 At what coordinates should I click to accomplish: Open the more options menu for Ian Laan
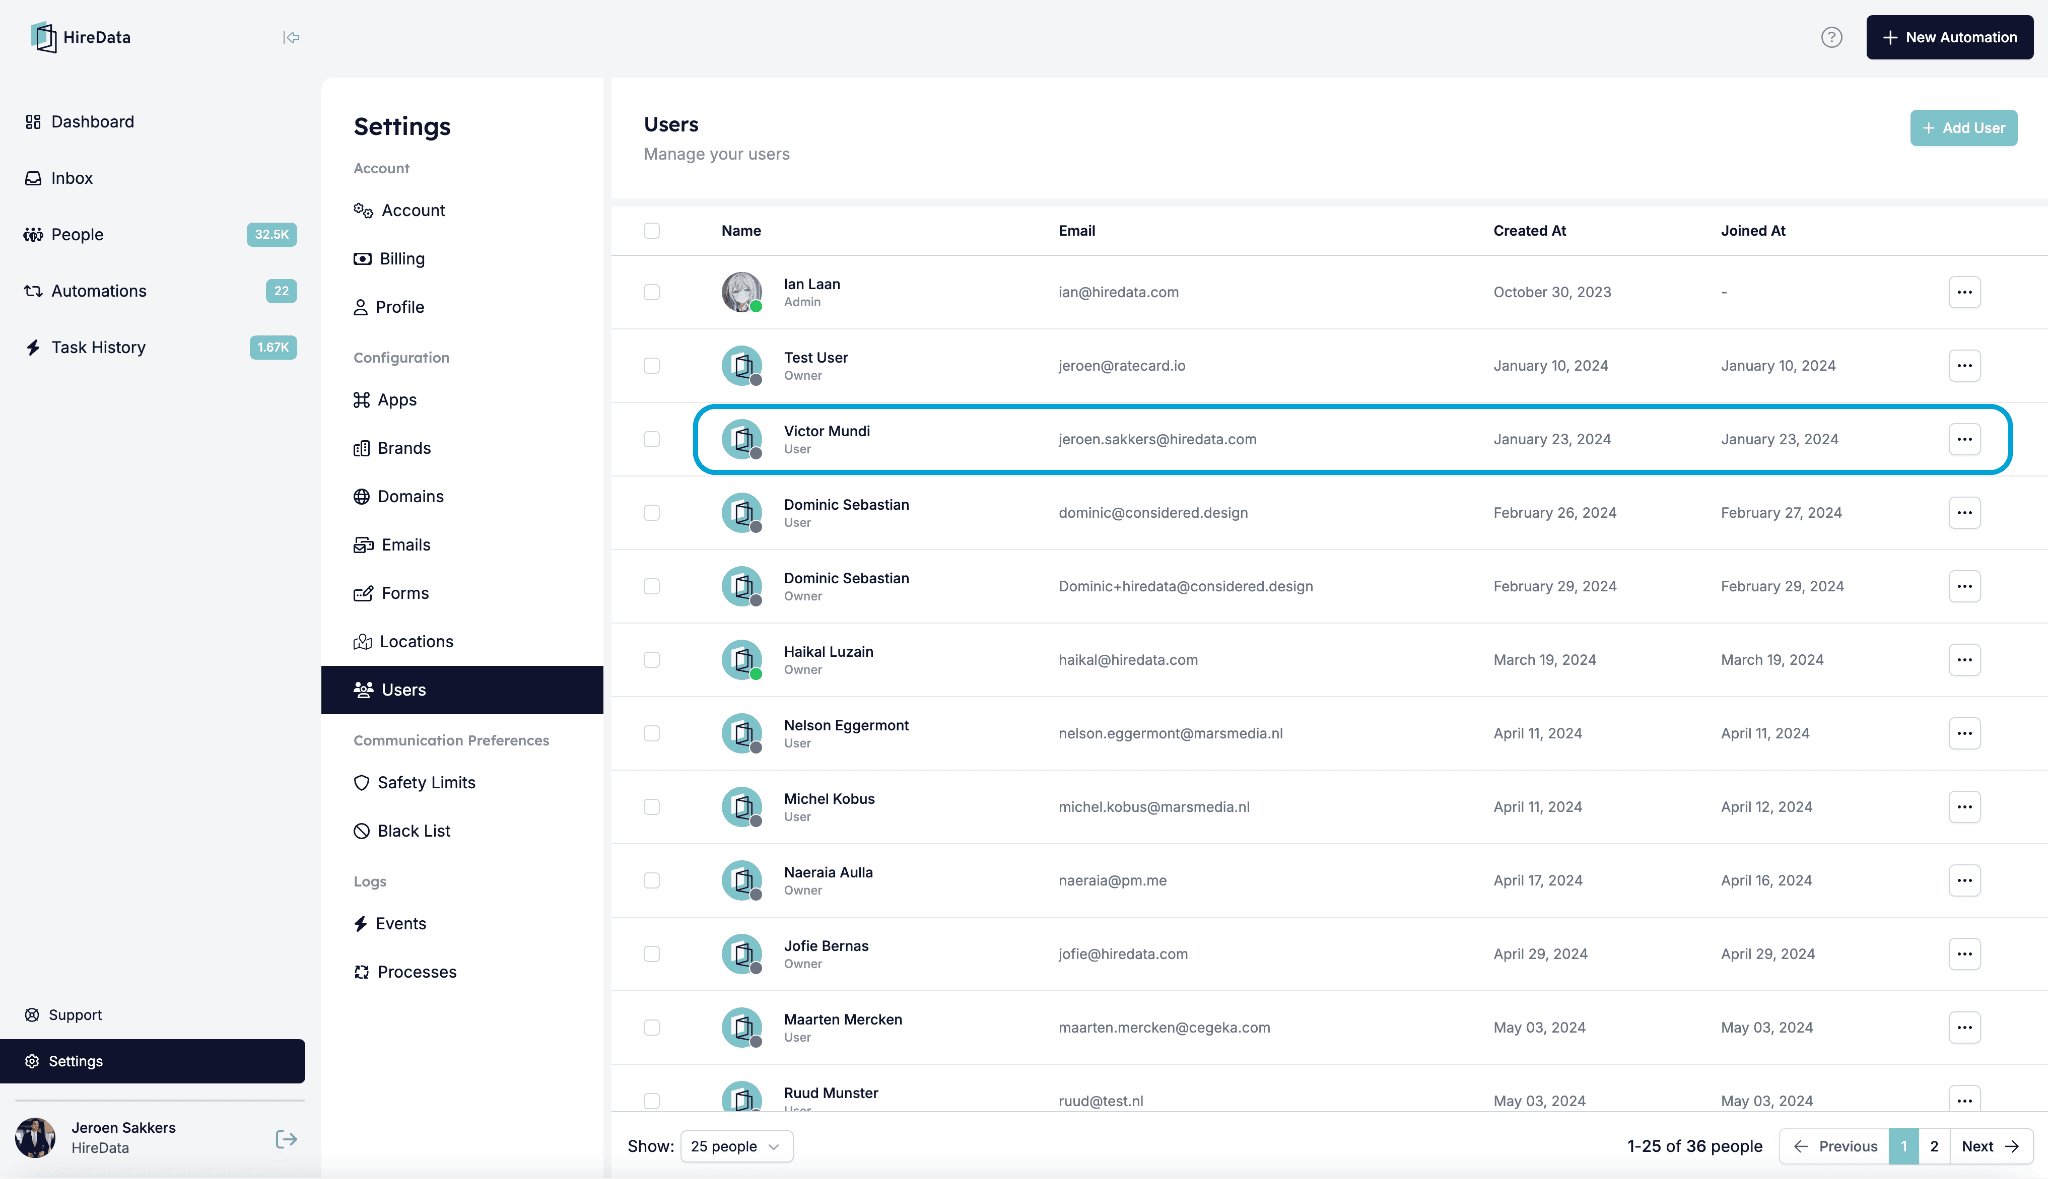pyautogui.click(x=1964, y=292)
